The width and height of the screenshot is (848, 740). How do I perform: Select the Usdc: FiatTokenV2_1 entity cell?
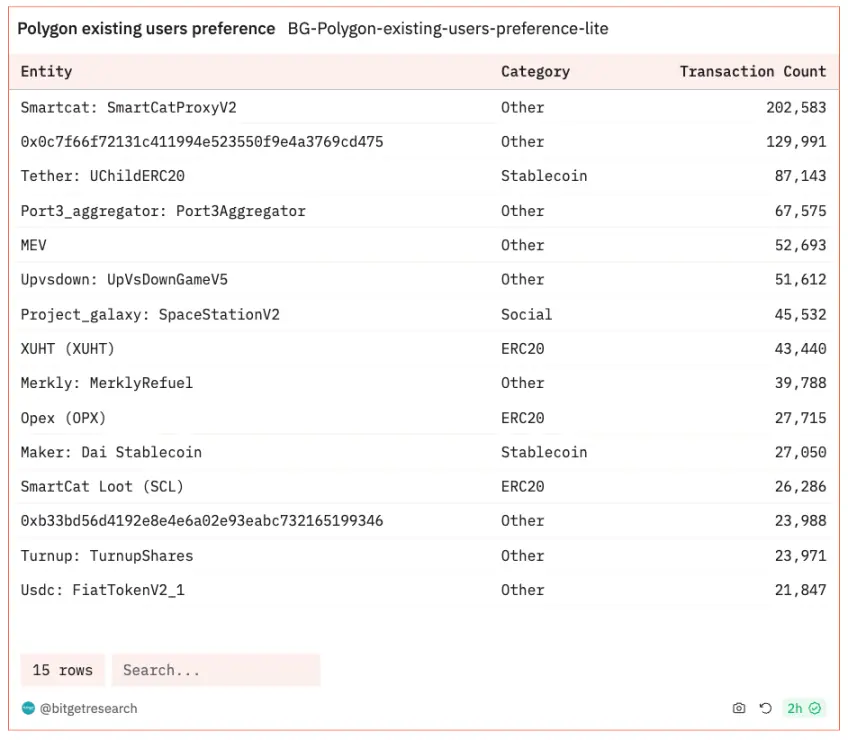click(103, 590)
